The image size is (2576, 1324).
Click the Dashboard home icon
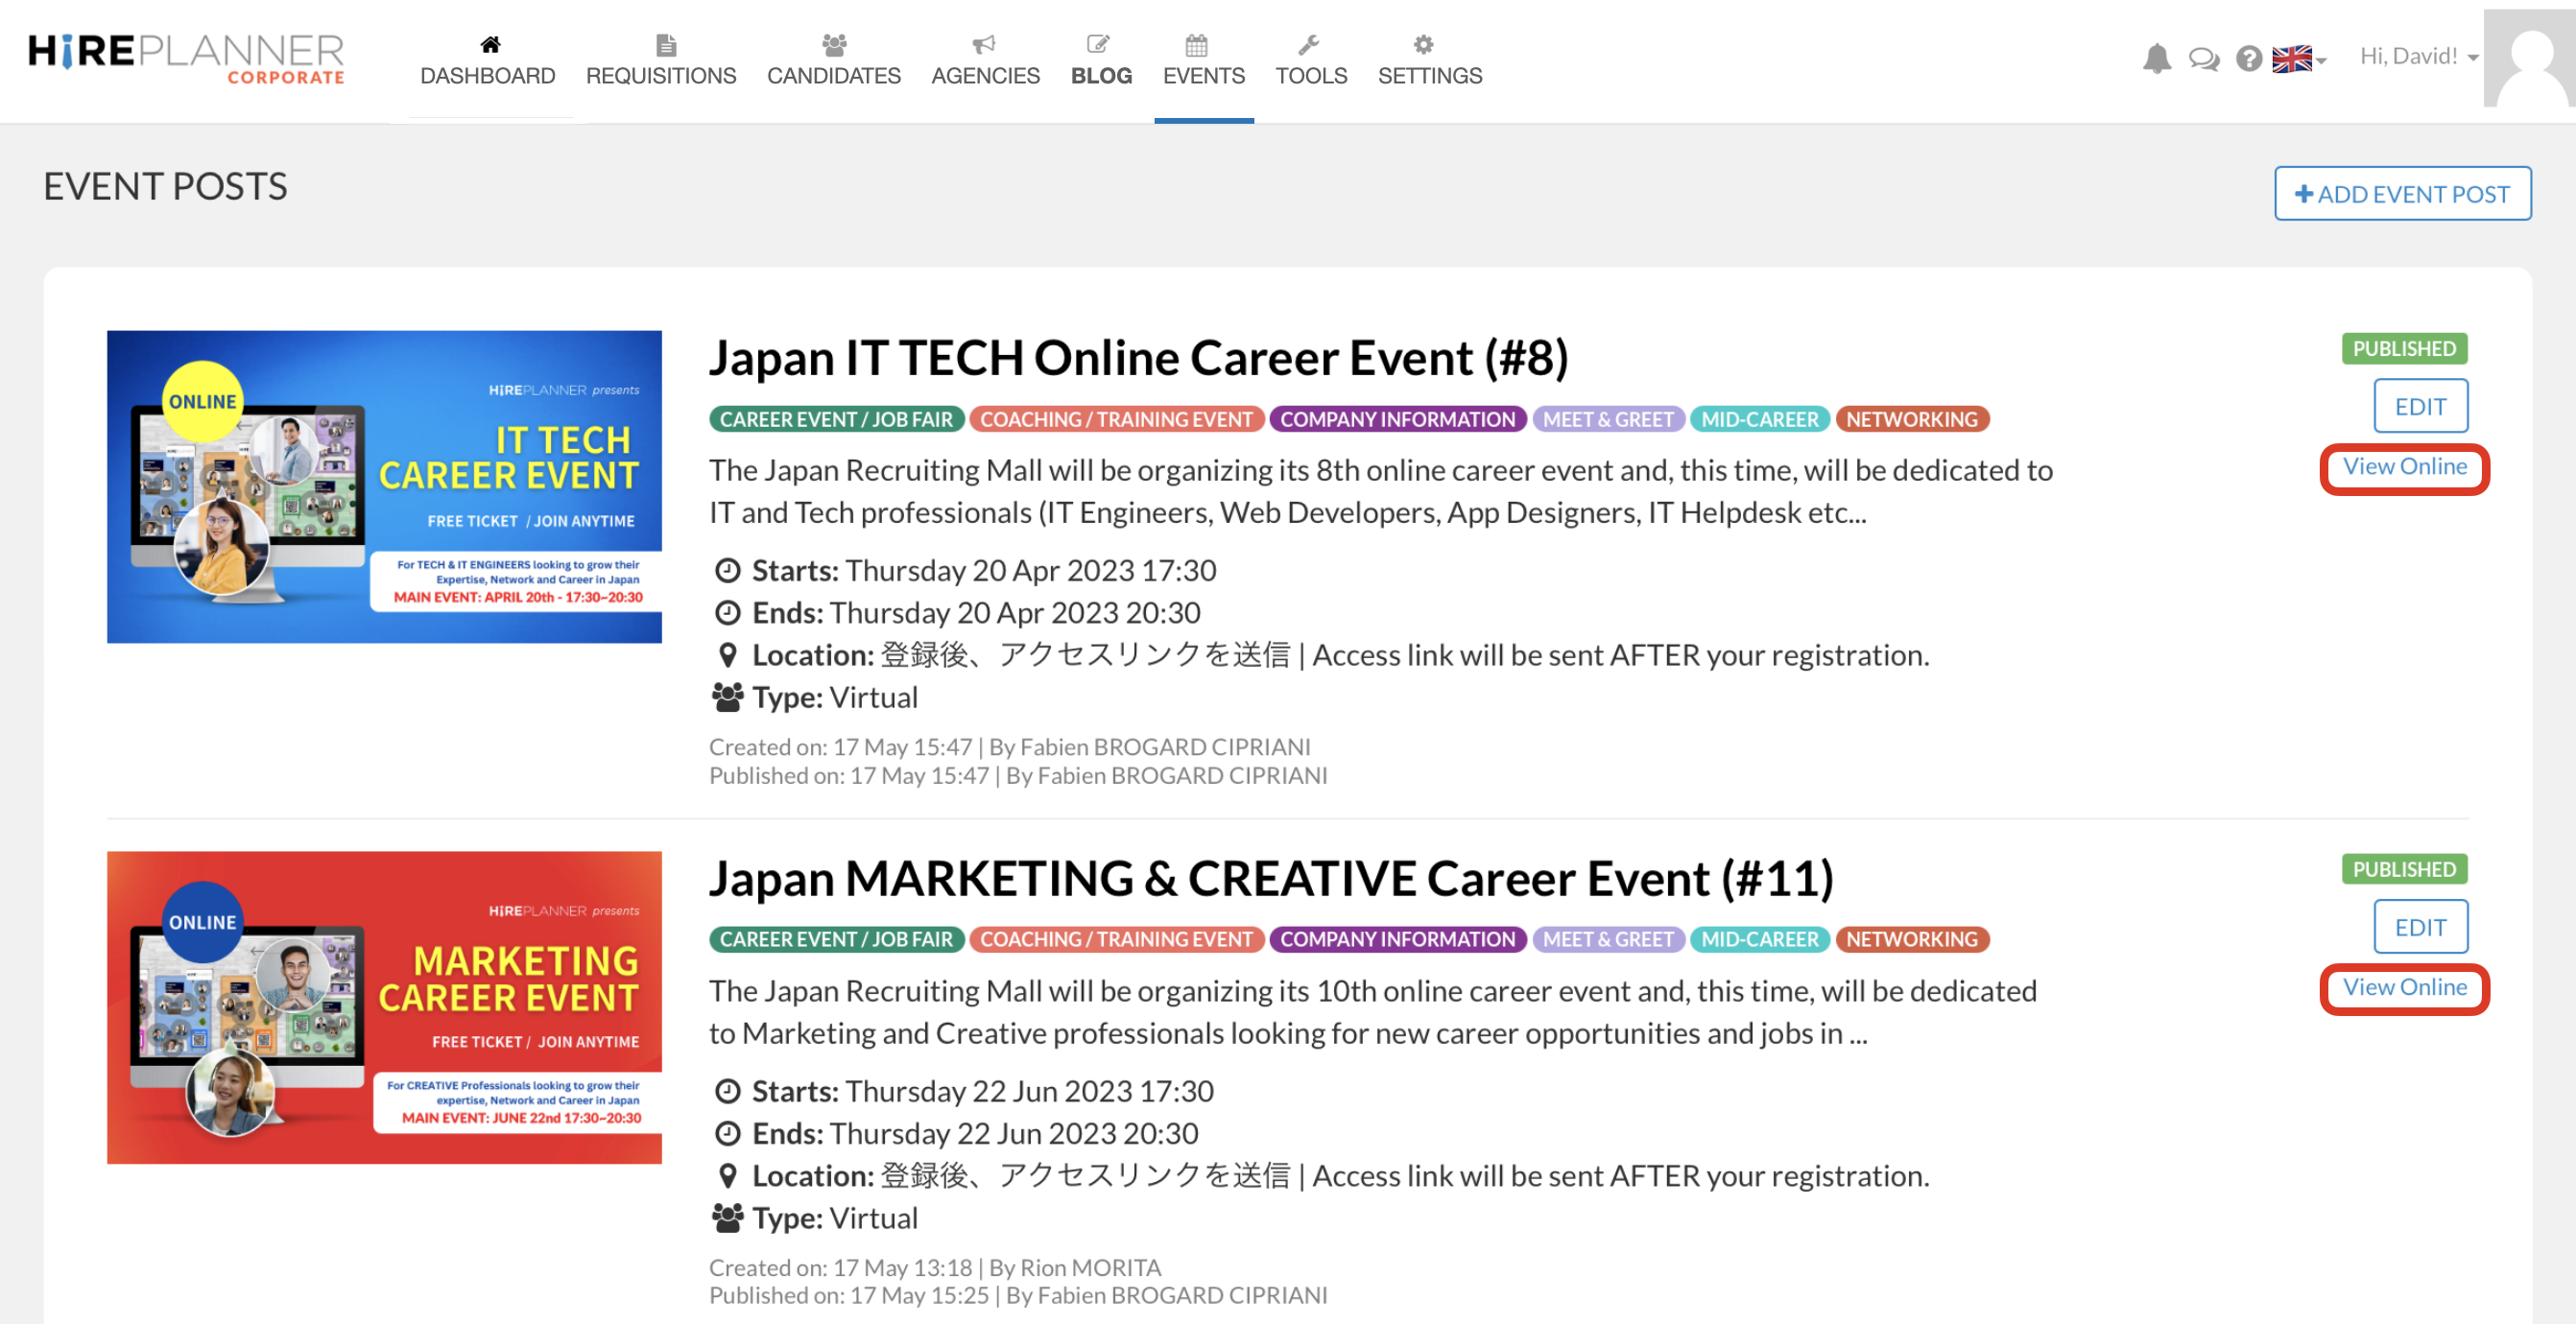click(x=489, y=44)
